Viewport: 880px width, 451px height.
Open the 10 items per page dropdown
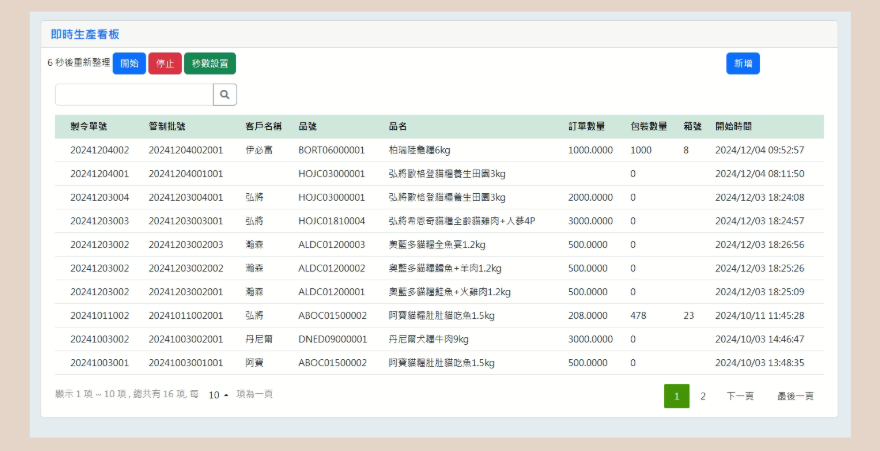pos(218,396)
